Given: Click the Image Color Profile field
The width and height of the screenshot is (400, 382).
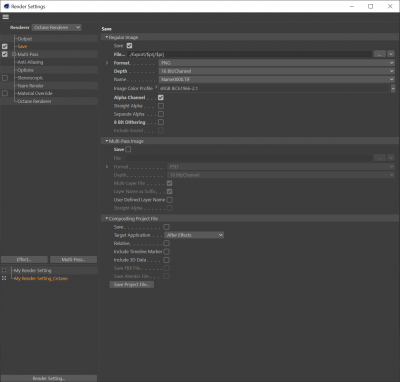Looking at the screenshot, I should coord(274,88).
